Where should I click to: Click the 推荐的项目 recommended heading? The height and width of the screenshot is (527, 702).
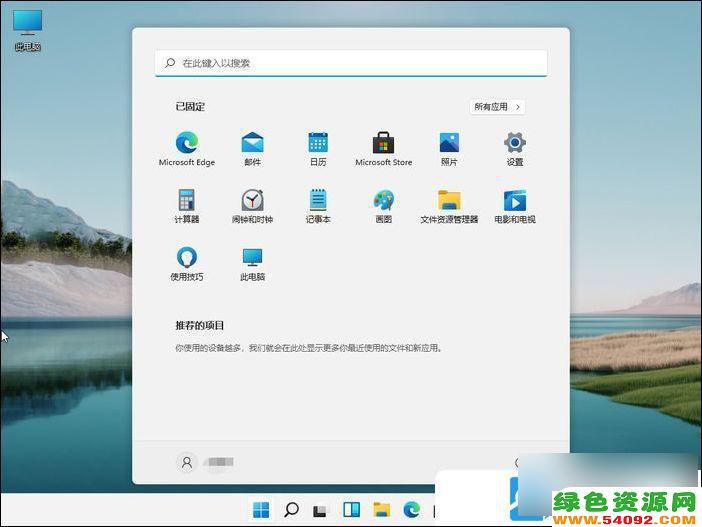click(200, 326)
